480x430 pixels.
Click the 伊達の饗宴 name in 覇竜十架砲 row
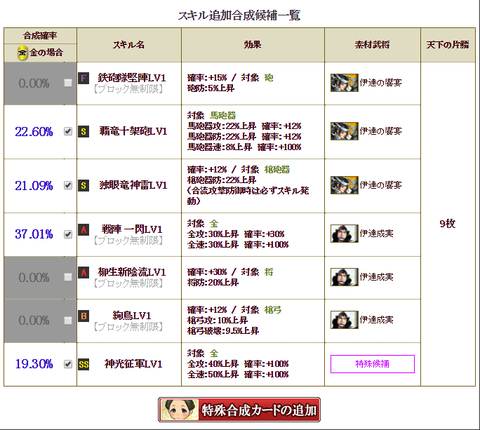tap(381, 131)
